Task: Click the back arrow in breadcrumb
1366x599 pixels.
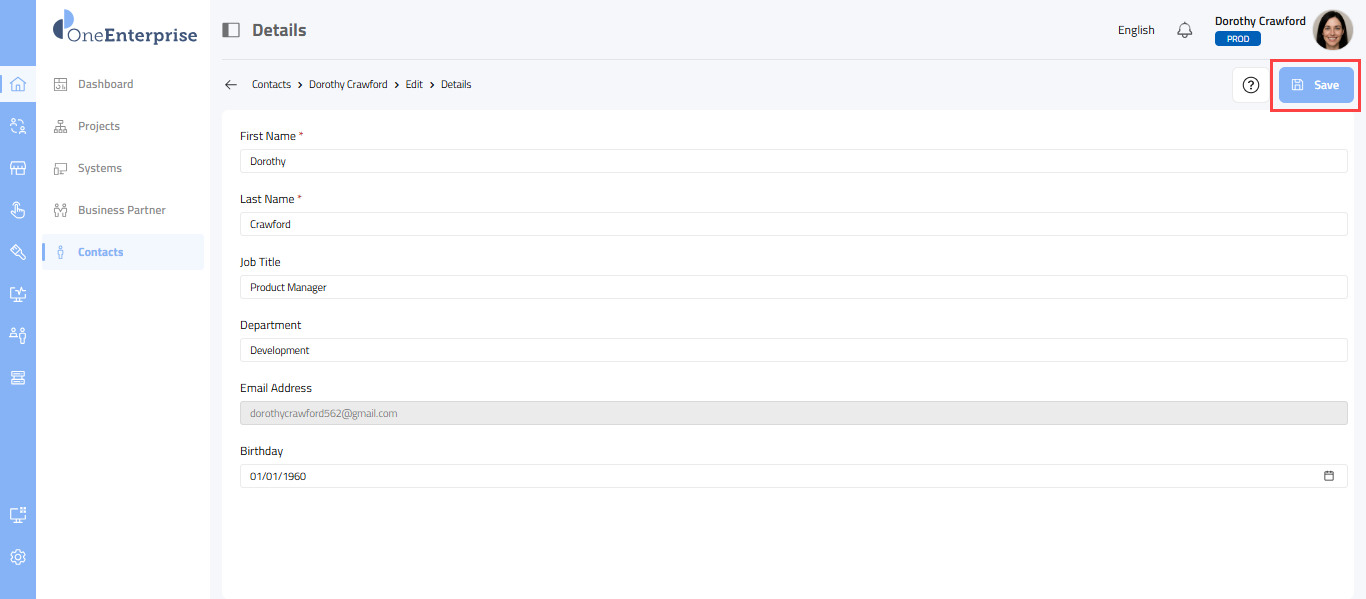Action: coord(231,85)
